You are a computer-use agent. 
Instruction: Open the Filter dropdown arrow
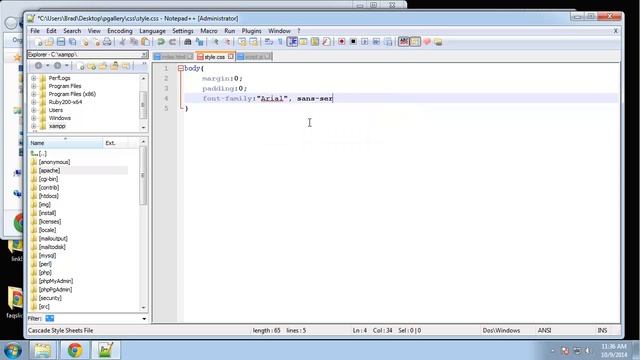(x=144, y=318)
